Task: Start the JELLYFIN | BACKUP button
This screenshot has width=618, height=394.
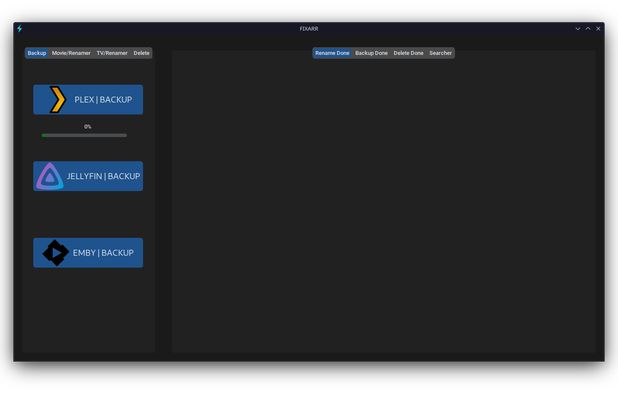Action: click(88, 176)
